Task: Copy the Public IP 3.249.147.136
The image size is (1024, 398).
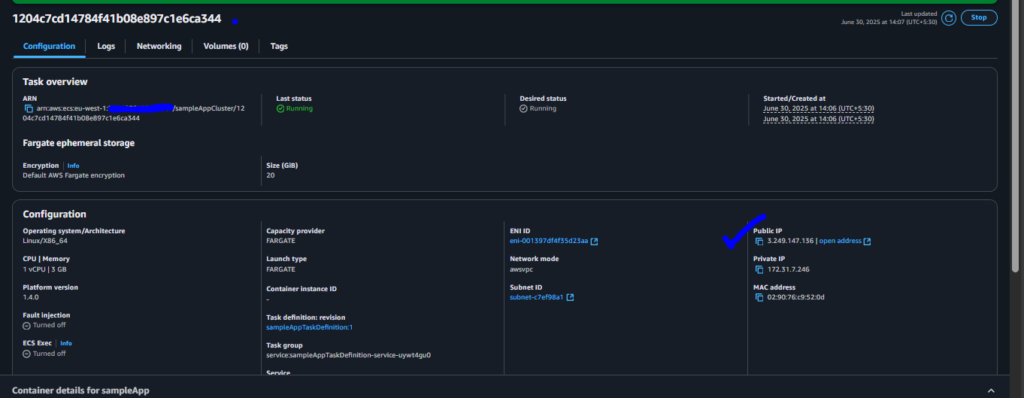Action: tap(759, 241)
